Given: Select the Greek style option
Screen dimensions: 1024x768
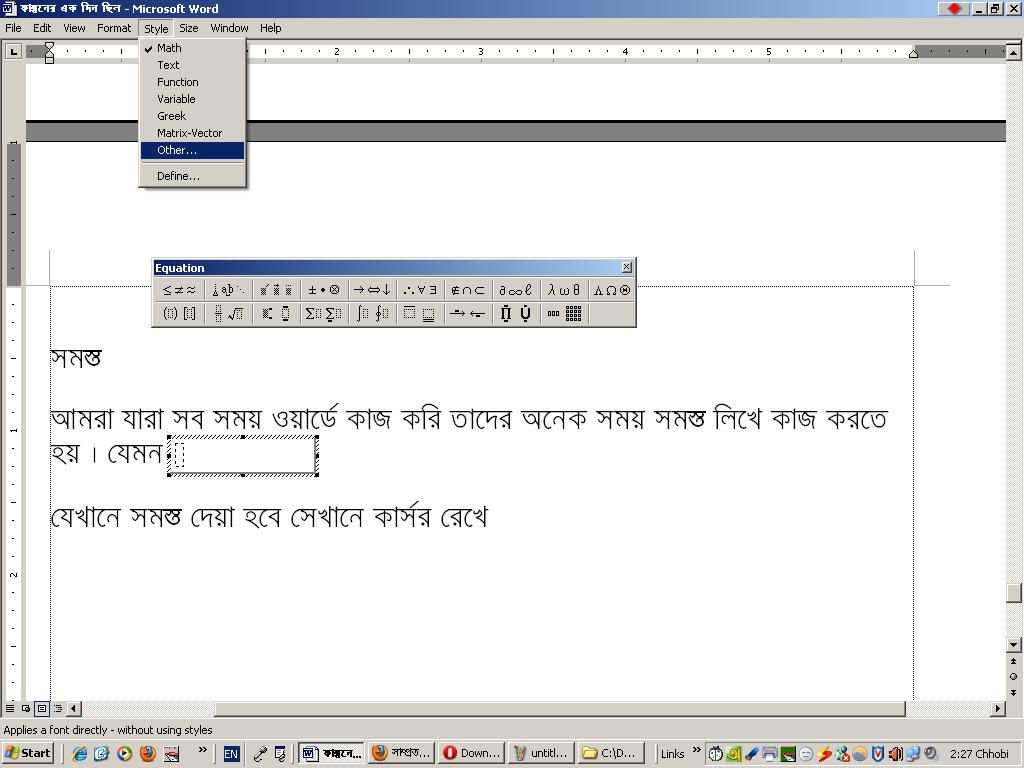Looking at the screenshot, I should tap(171, 116).
